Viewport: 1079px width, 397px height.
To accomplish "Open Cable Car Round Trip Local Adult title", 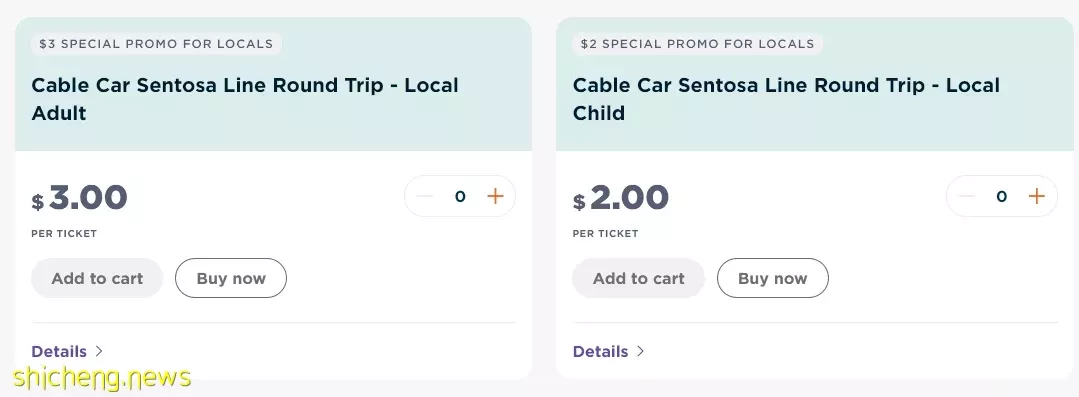I will [245, 98].
